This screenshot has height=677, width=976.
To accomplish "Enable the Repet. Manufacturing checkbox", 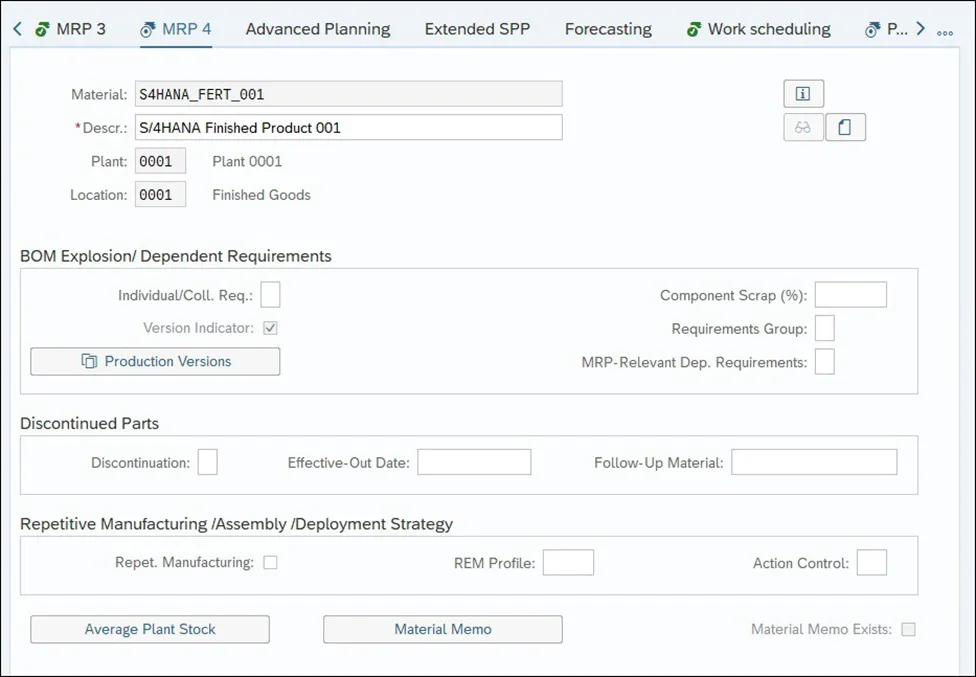I will click(270, 563).
